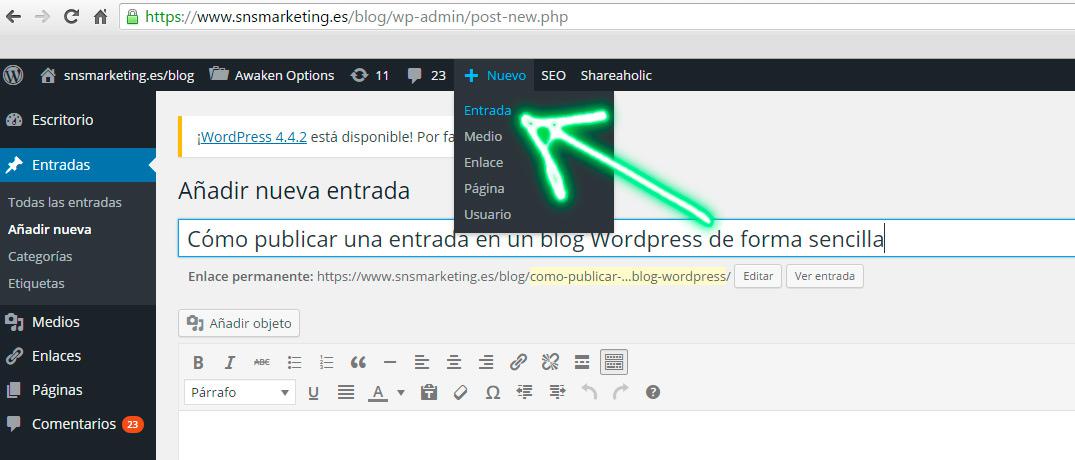The width and height of the screenshot is (1075, 460).
Task: Open the text color dropdown arrow
Action: pos(401,393)
